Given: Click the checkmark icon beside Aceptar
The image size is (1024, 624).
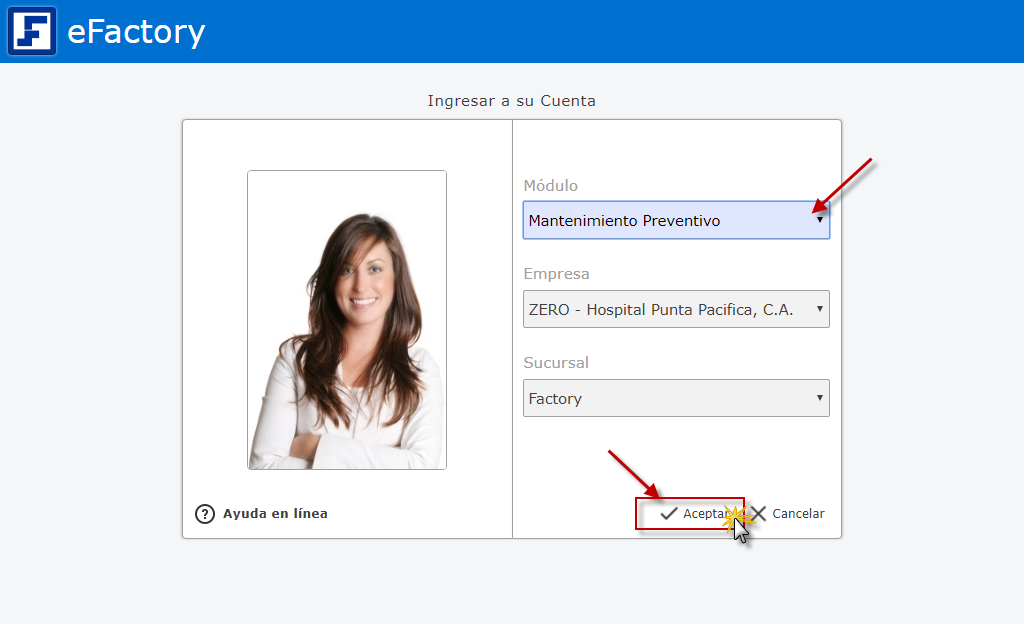Looking at the screenshot, I should pyautogui.click(x=669, y=514).
